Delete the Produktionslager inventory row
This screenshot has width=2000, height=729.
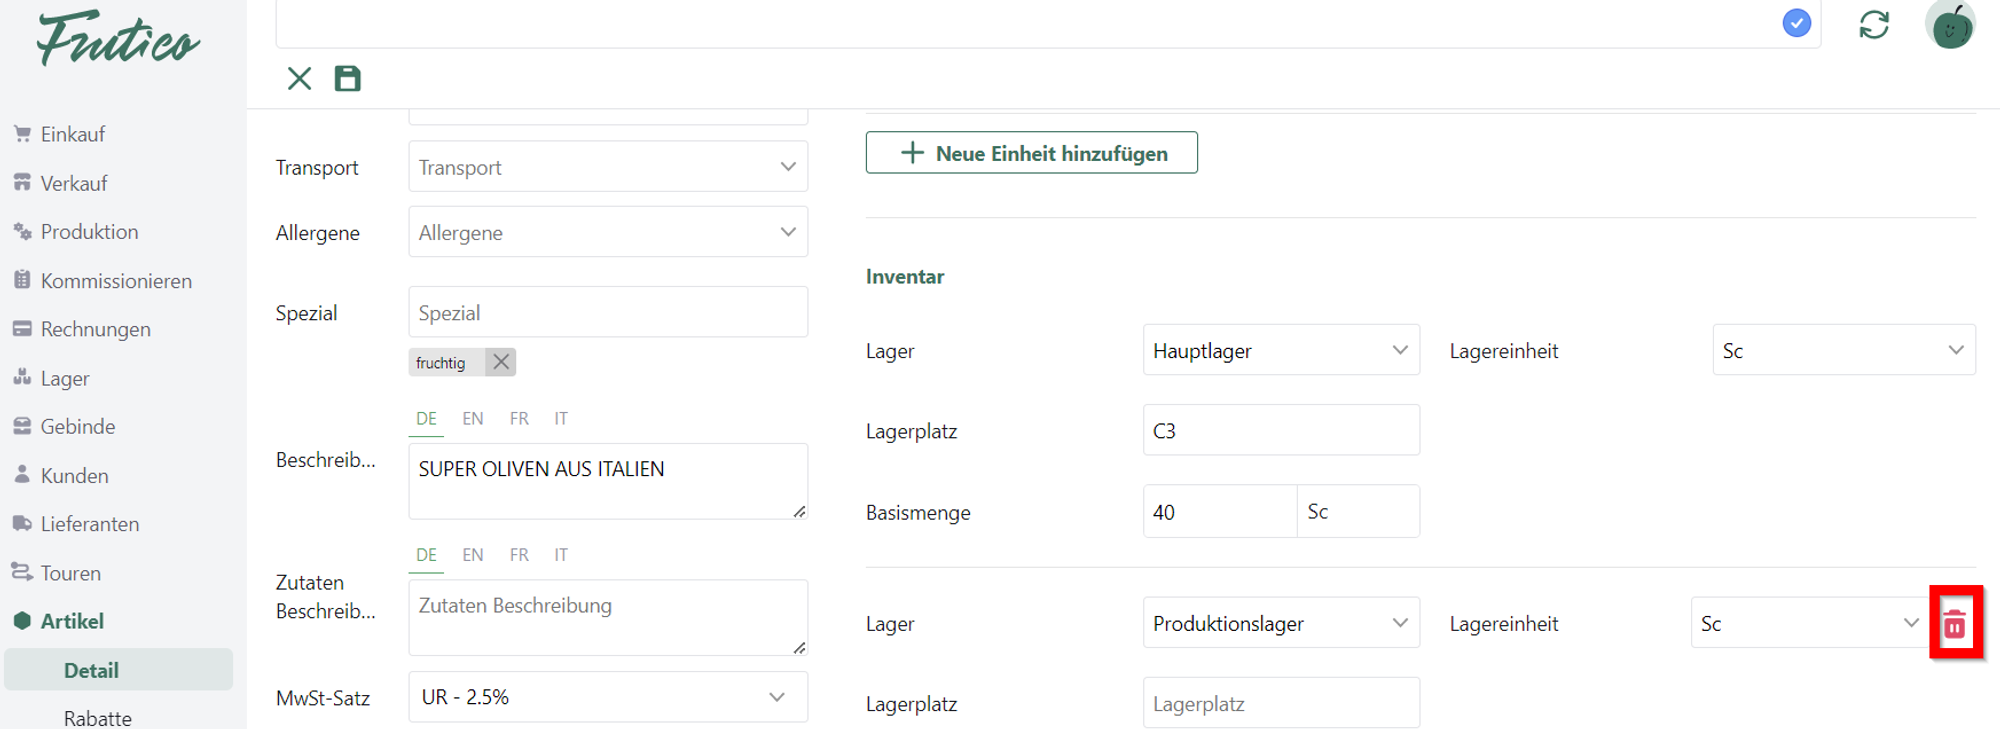click(1955, 624)
